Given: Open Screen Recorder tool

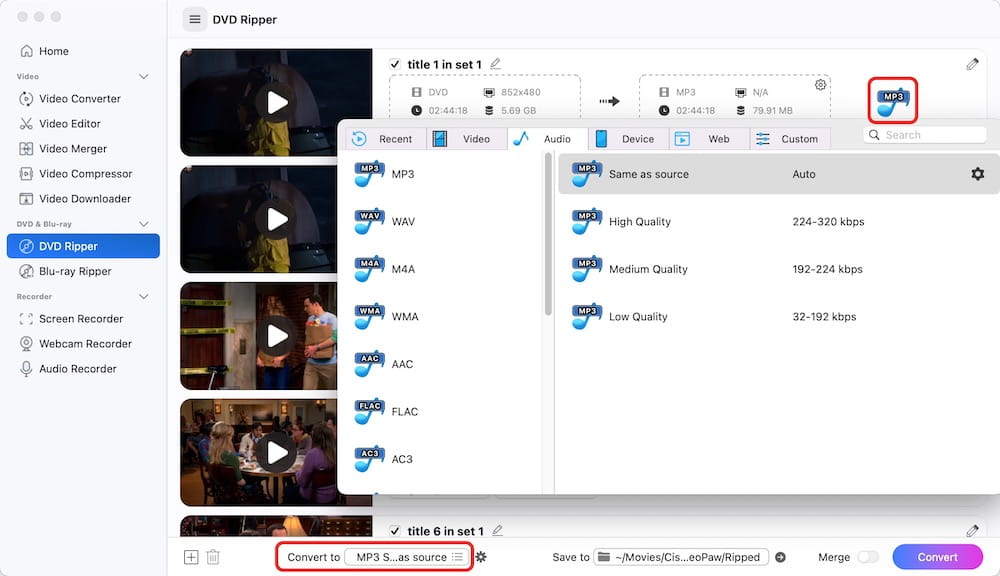Looking at the screenshot, I should (x=71, y=318).
